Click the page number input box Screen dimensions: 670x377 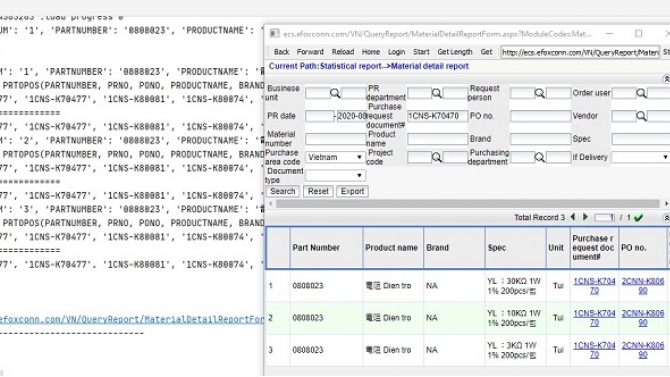click(605, 218)
